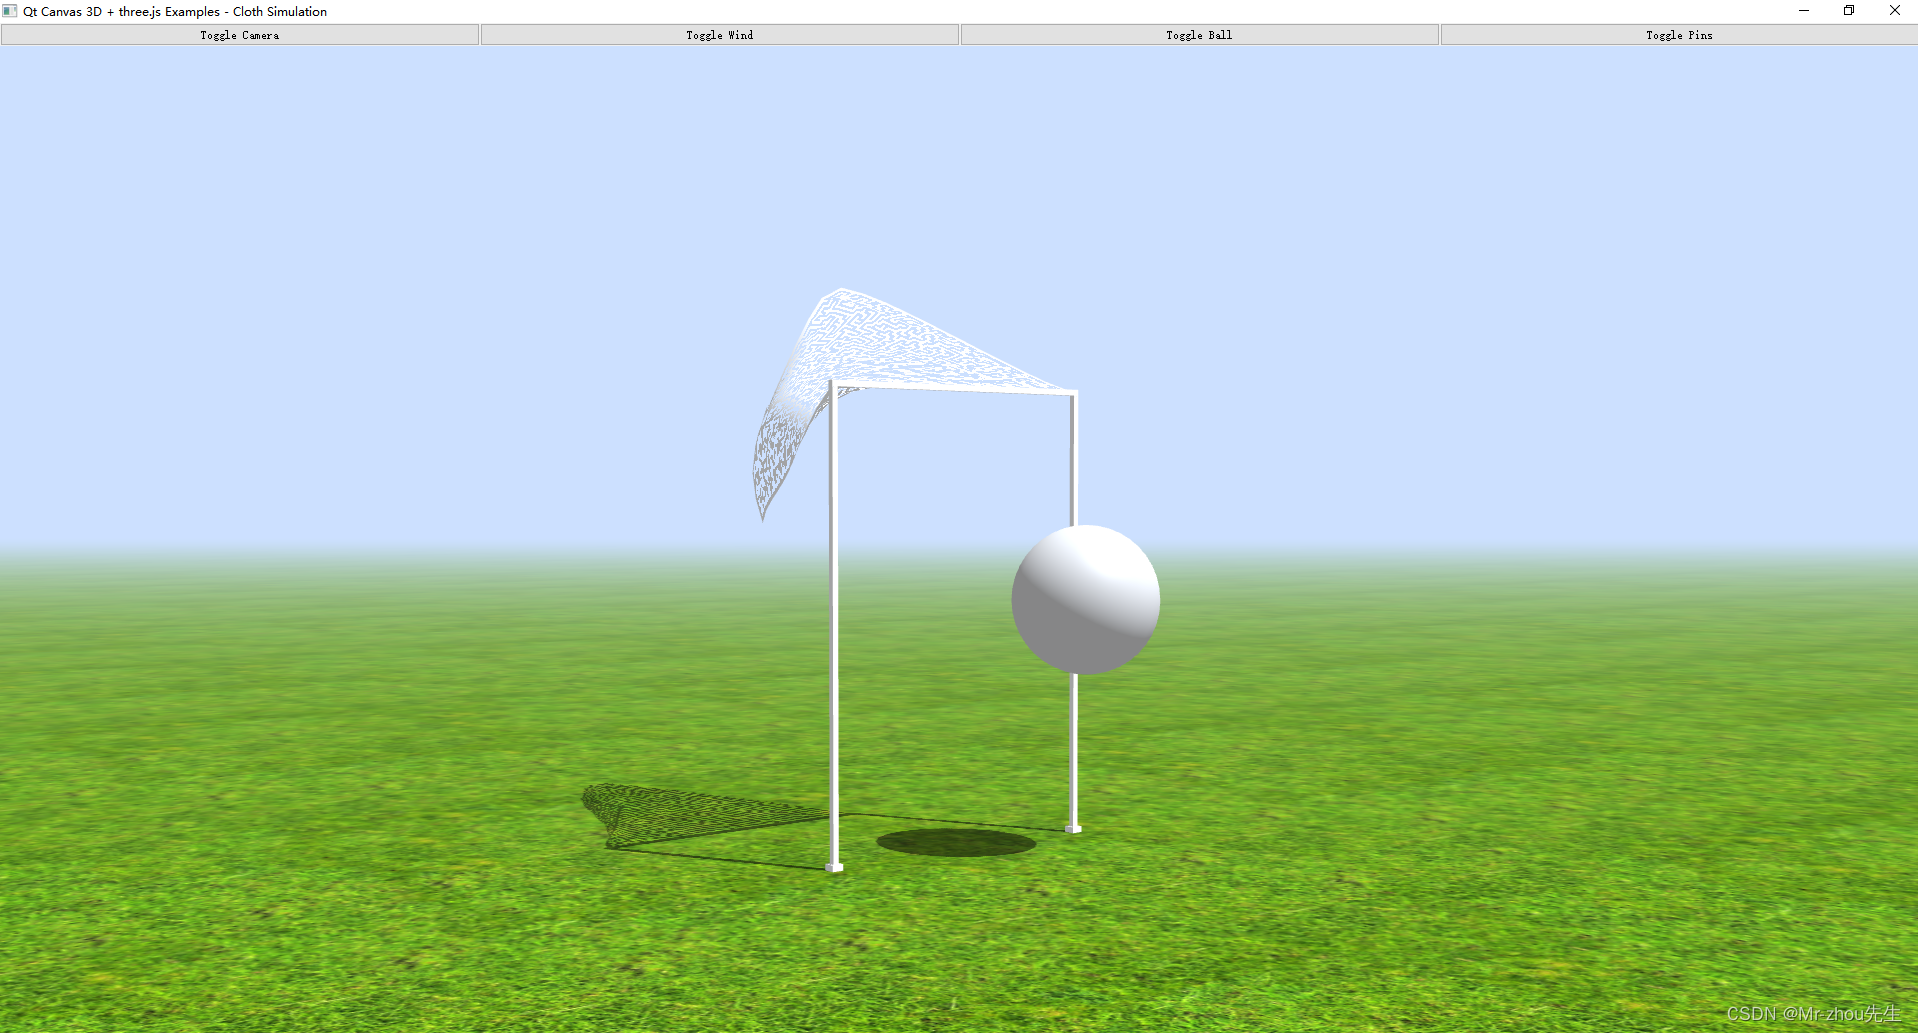Viewport: 1918px width, 1033px height.
Task: Toggle the ball using Toggle Ball
Action: pyautogui.click(x=1198, y=33)
